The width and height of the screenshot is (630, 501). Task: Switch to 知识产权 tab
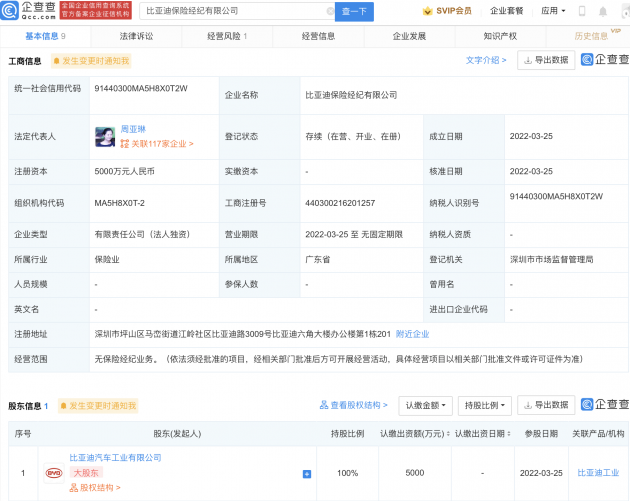(500, 36)
